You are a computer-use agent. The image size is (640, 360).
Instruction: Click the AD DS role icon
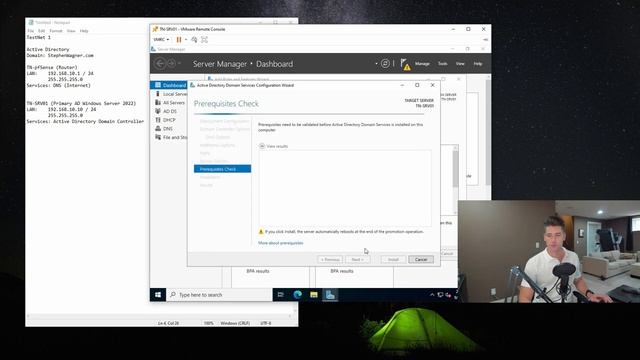[158, 111]
